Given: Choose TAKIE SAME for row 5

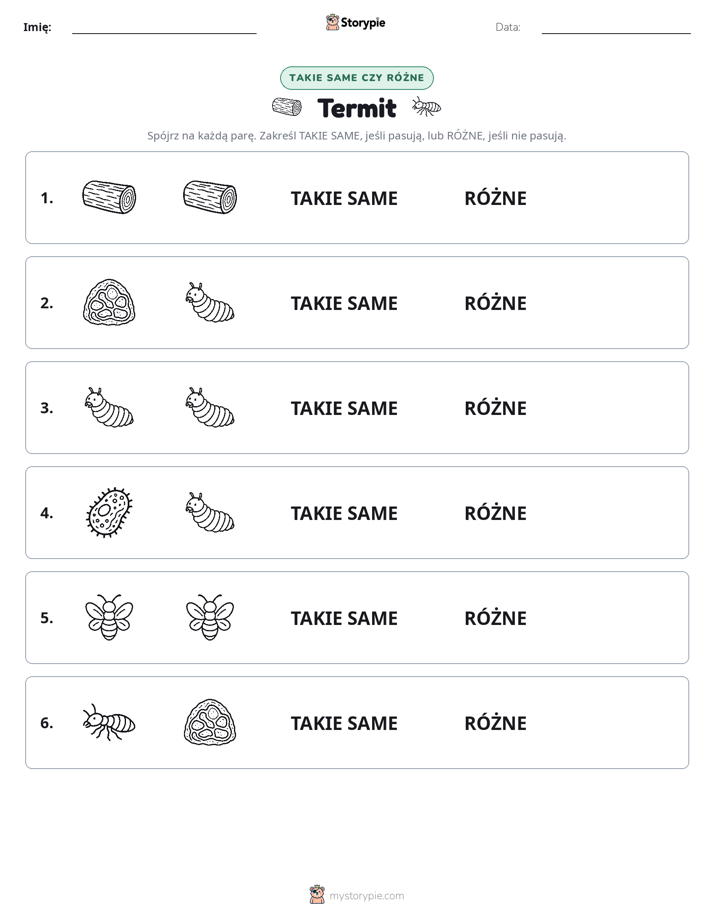Looking at the screenshot, I should 344,618.
